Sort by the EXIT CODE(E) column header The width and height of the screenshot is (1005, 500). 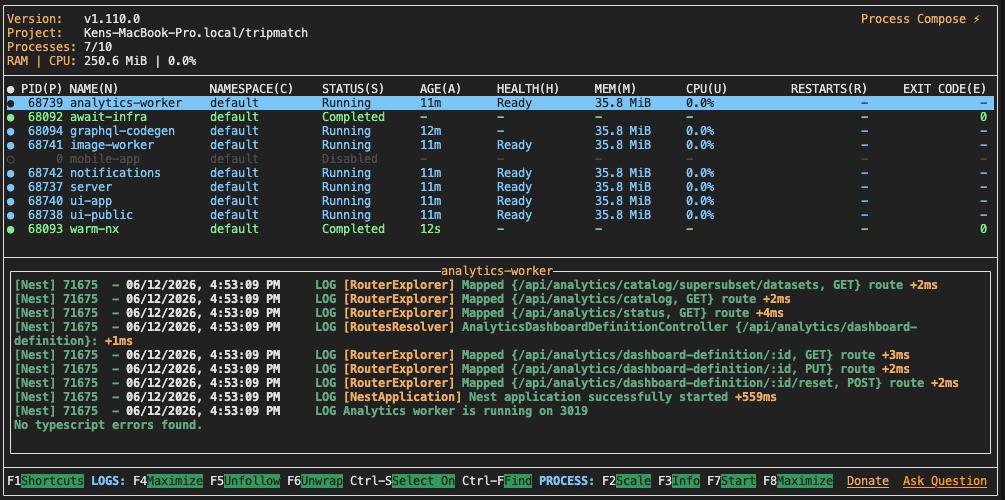945,89
